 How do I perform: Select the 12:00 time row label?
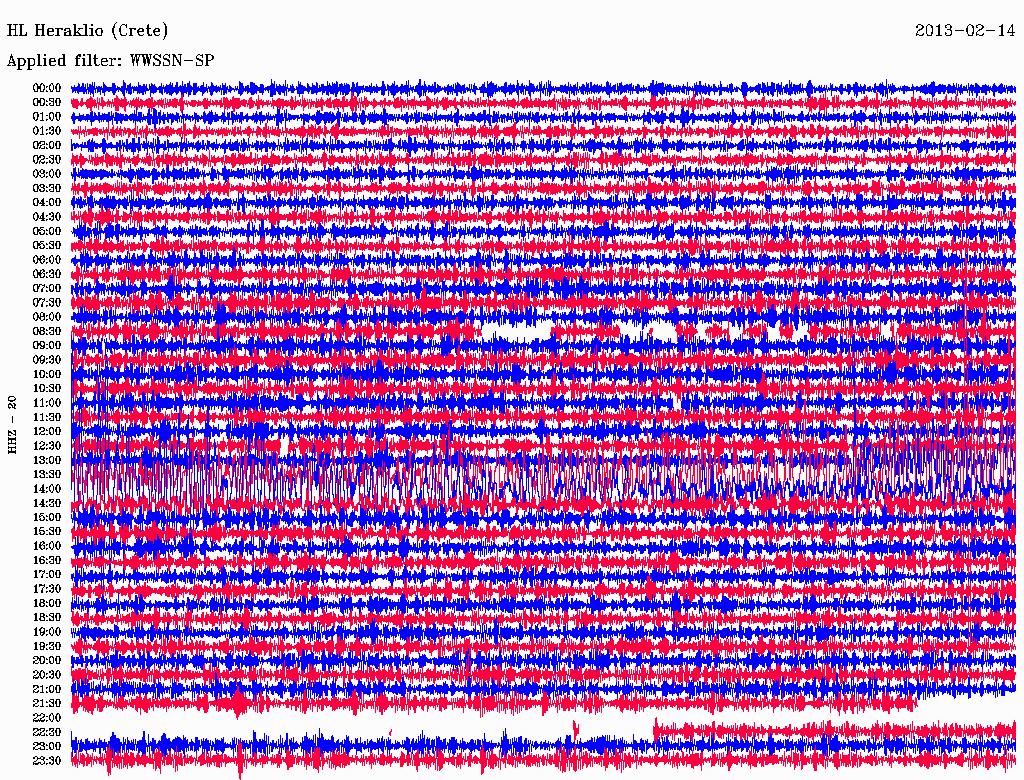pos(47,431)
